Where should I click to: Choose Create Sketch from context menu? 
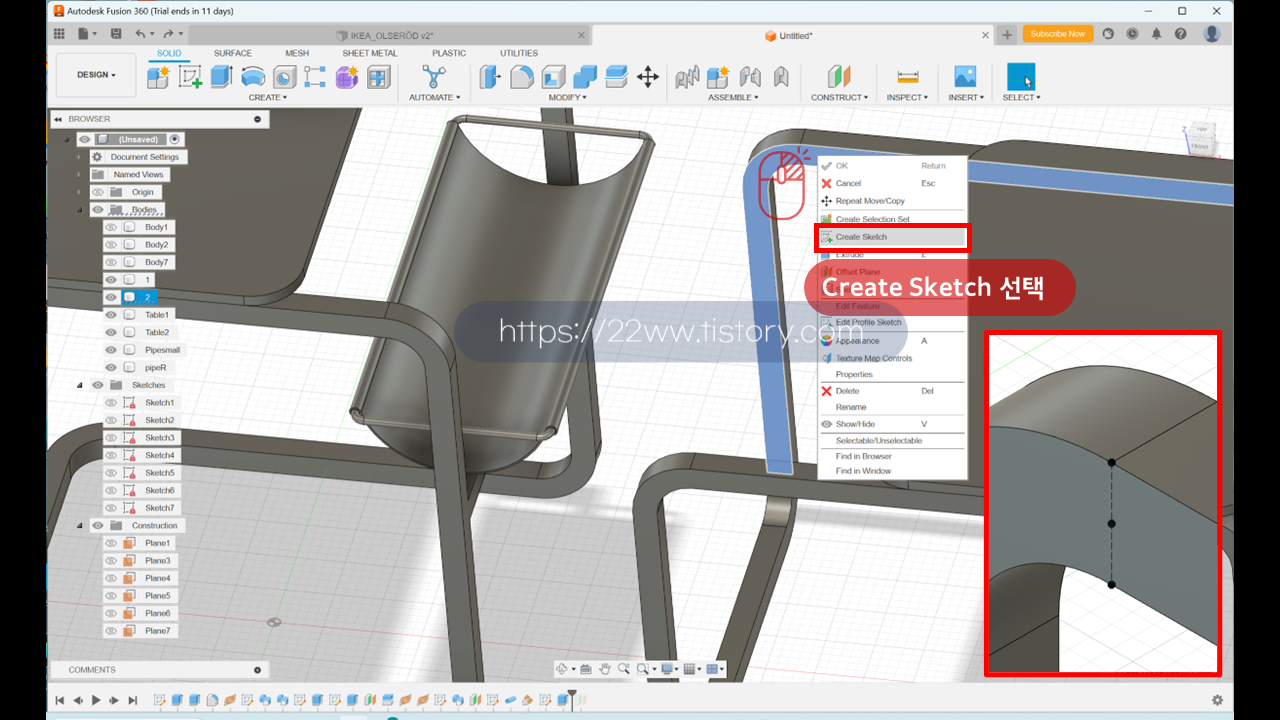pyautogui.click(x=893, y=237)
